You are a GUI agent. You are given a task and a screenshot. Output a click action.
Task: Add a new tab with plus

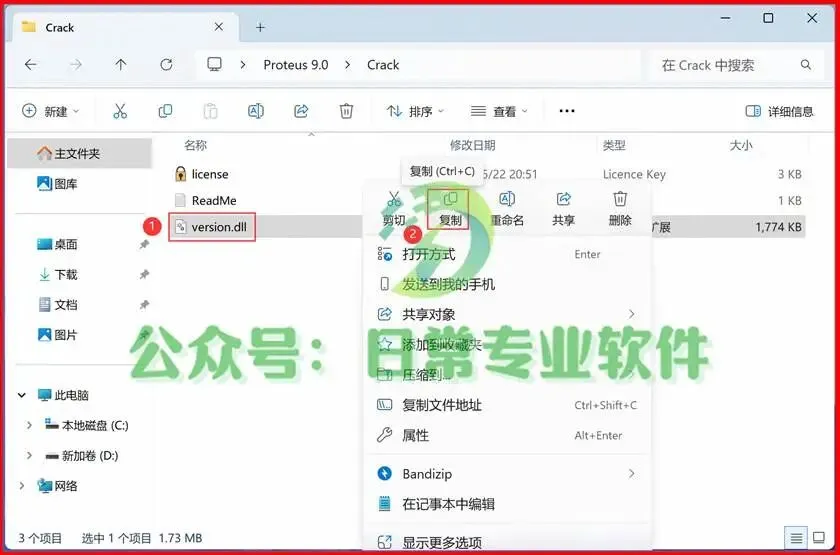[x=260, y=27]
